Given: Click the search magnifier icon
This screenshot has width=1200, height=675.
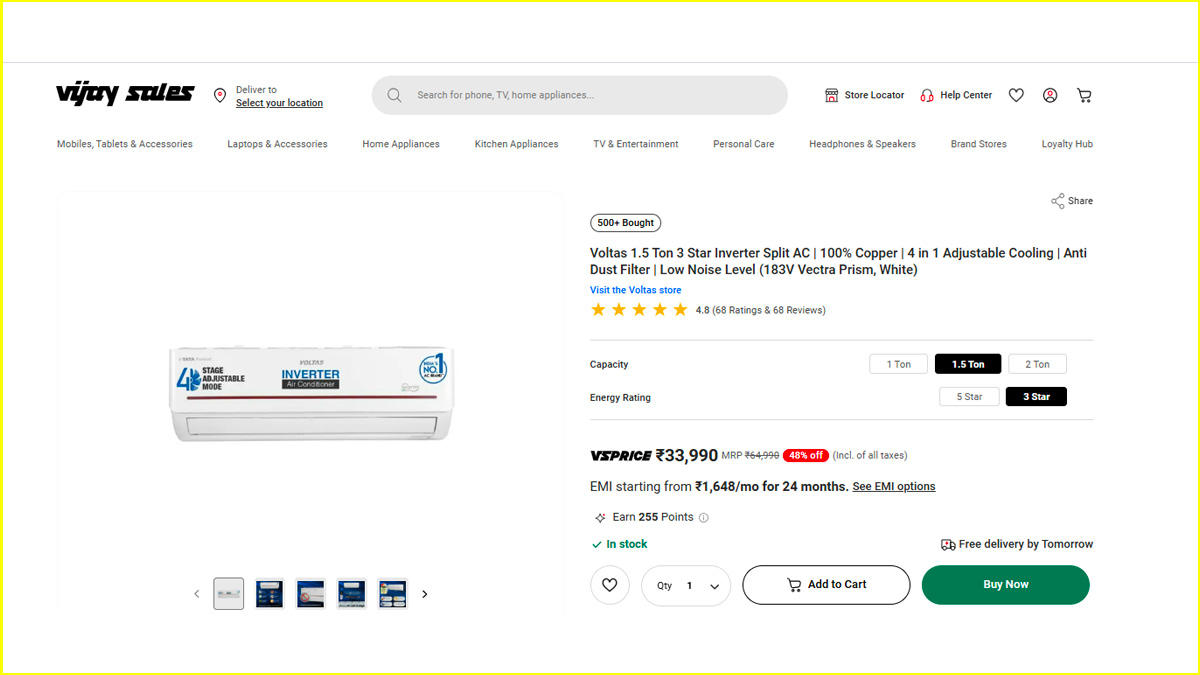Looking at the screenshot, I should (394, 95).
